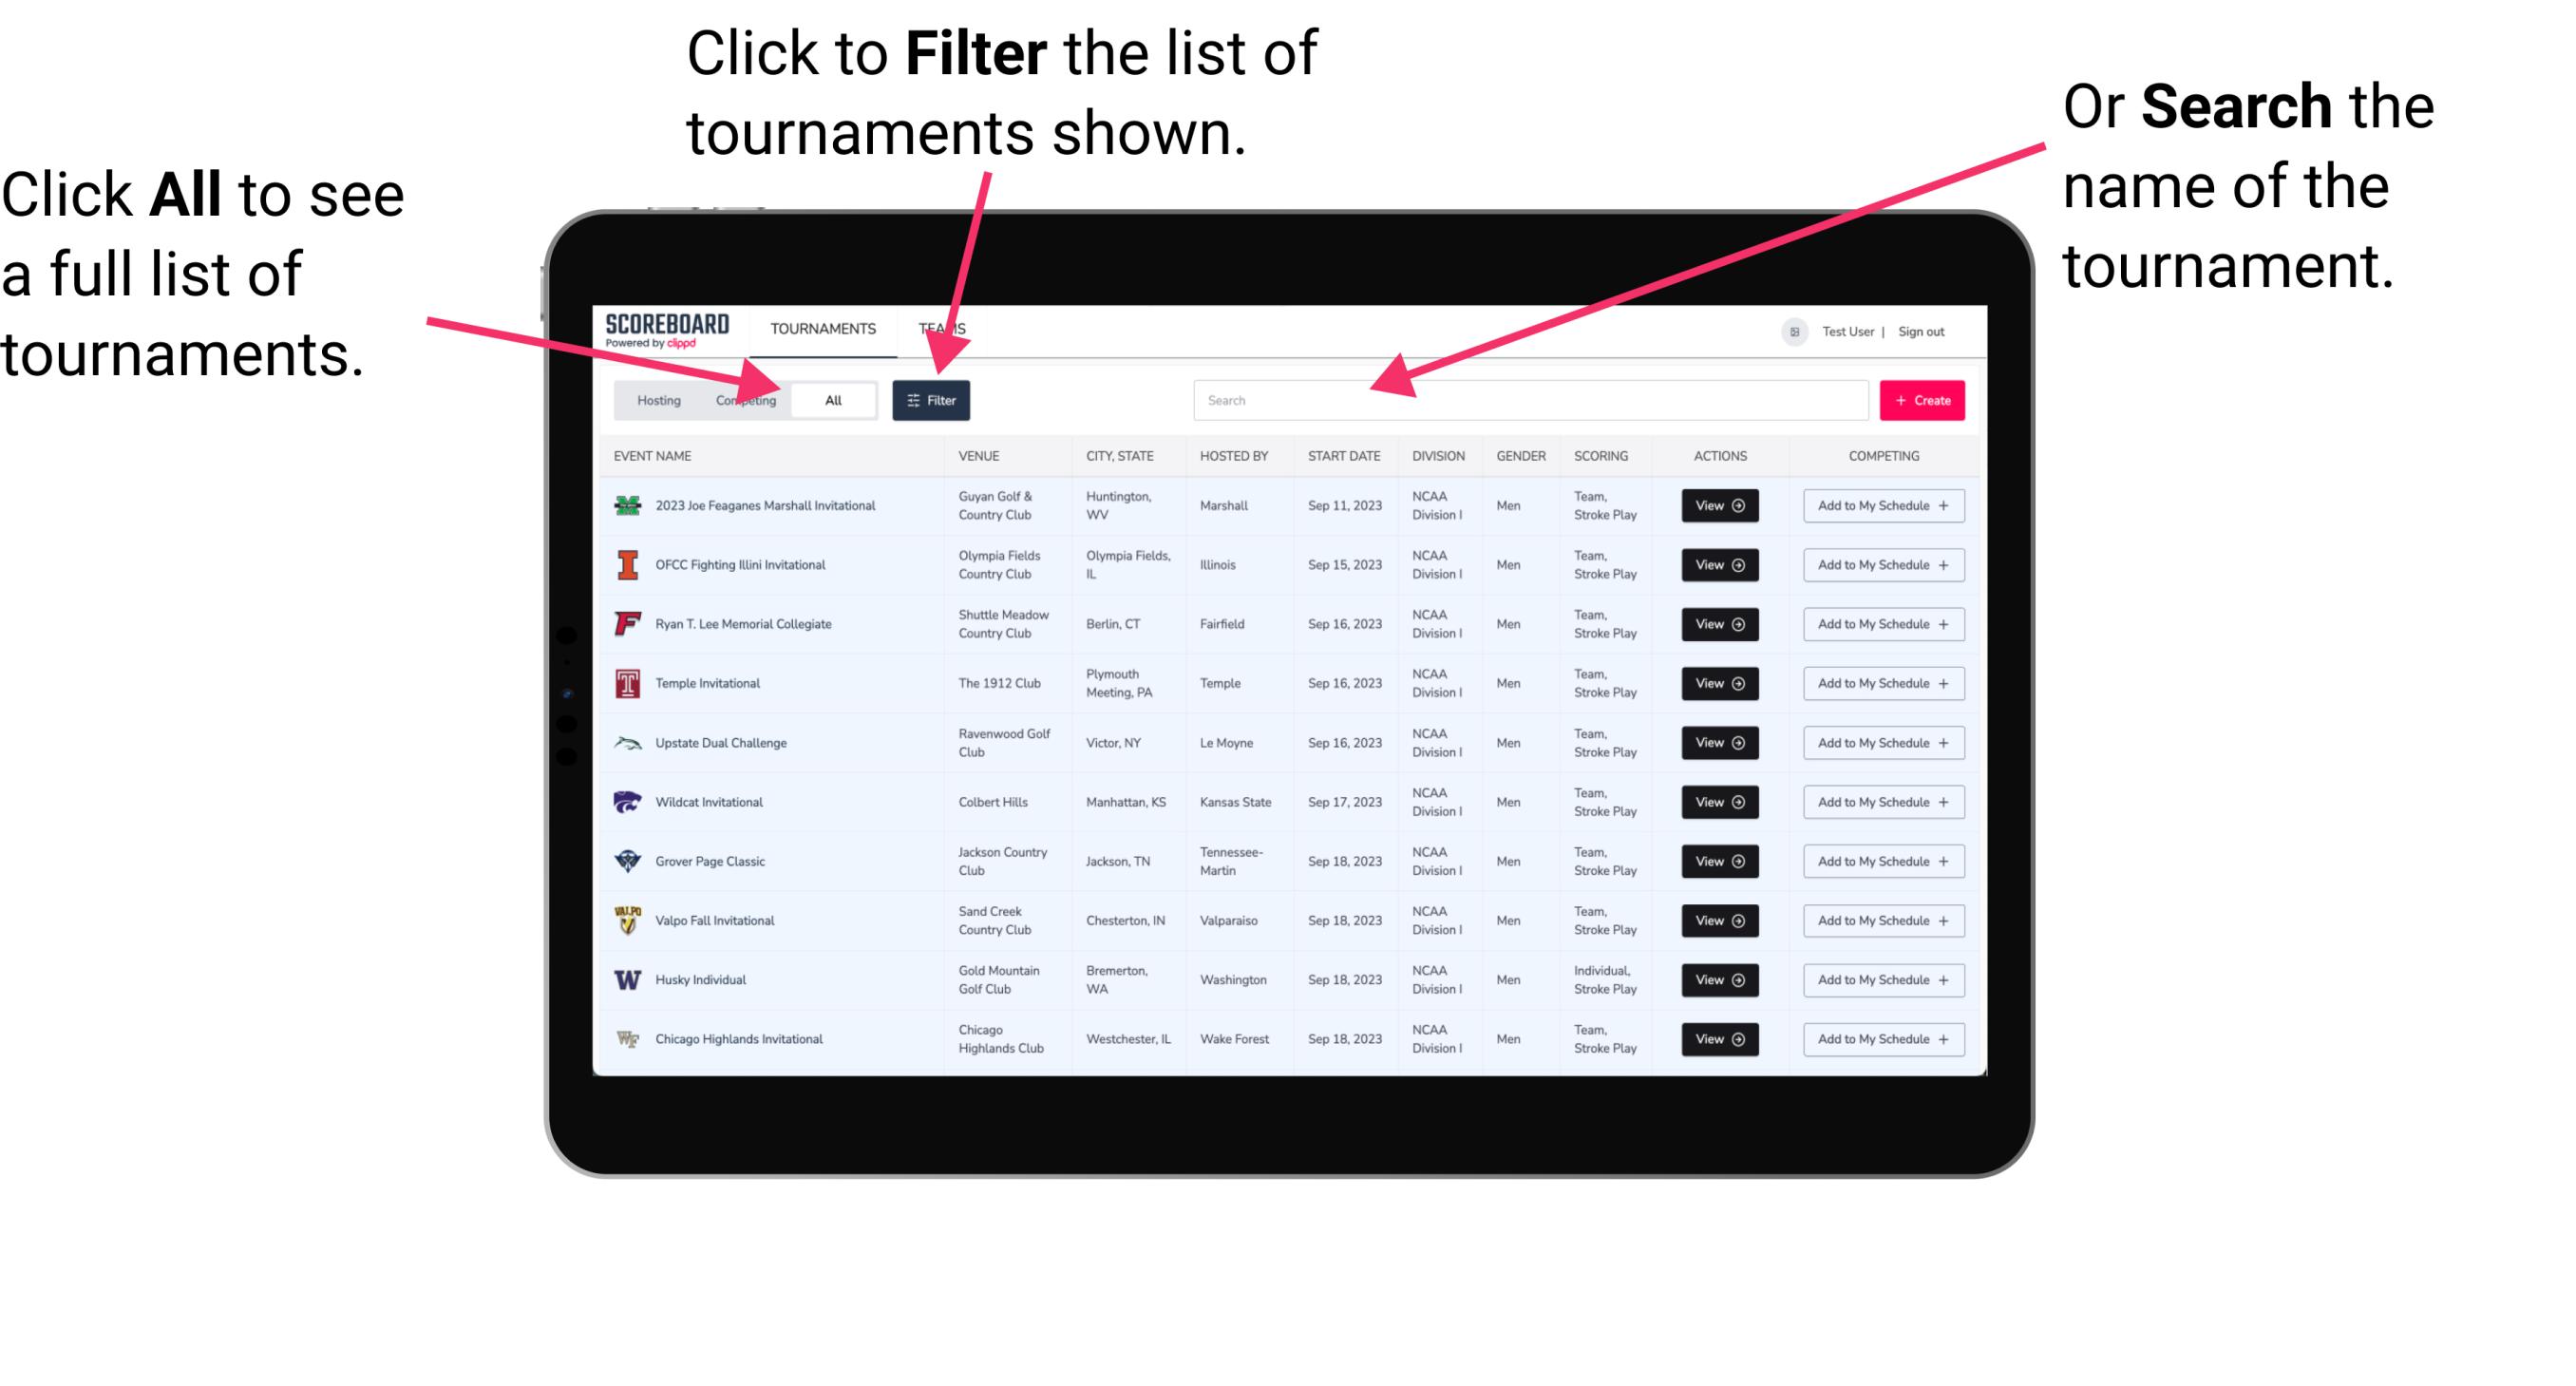Click the Temple Owls team icon
The width and height of the screenshot is (2576, 1386).
tap(628, 683)
